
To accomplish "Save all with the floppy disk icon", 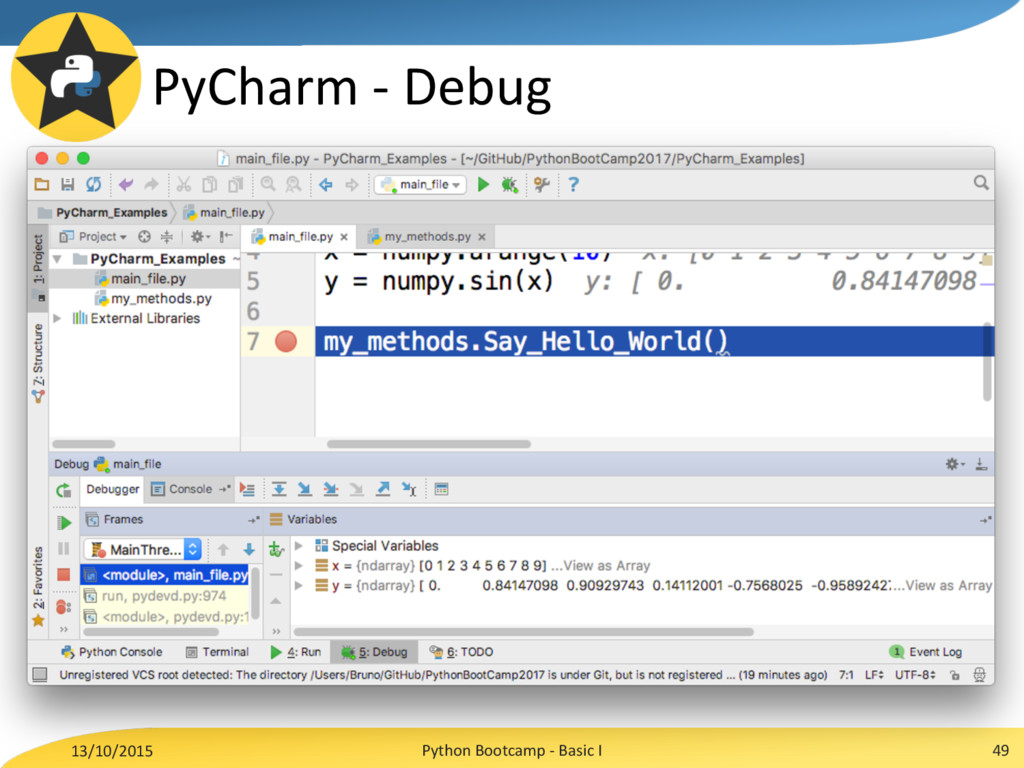I will tap(67, 185).
